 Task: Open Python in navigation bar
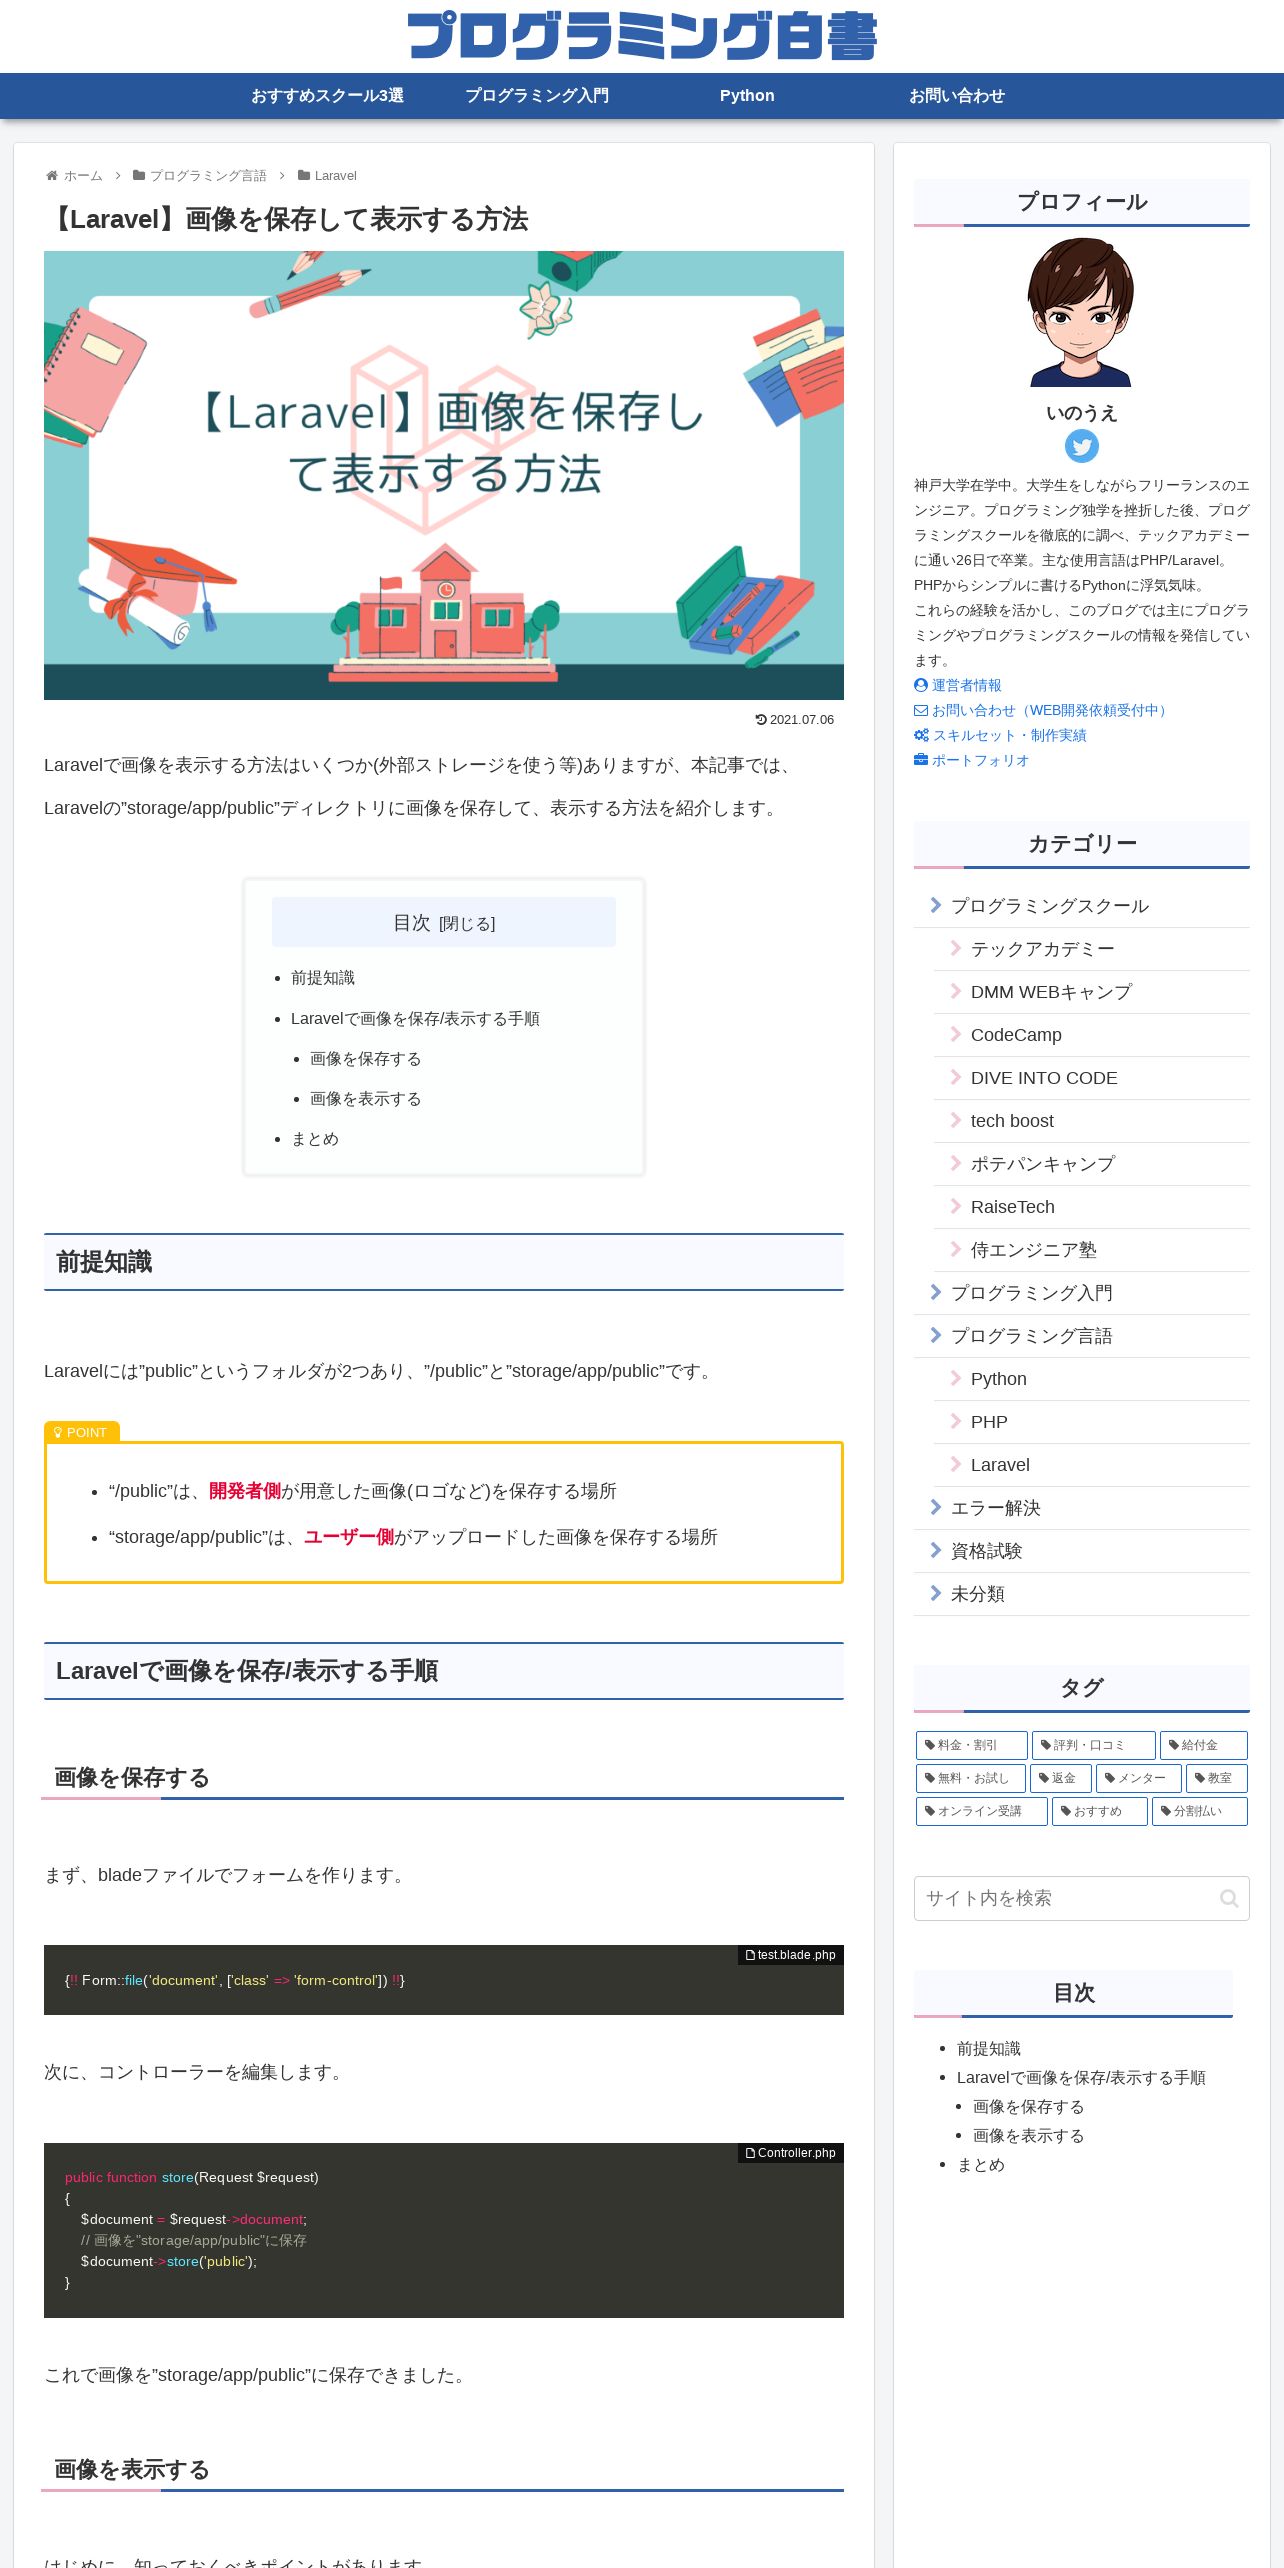tap(747, 96)
